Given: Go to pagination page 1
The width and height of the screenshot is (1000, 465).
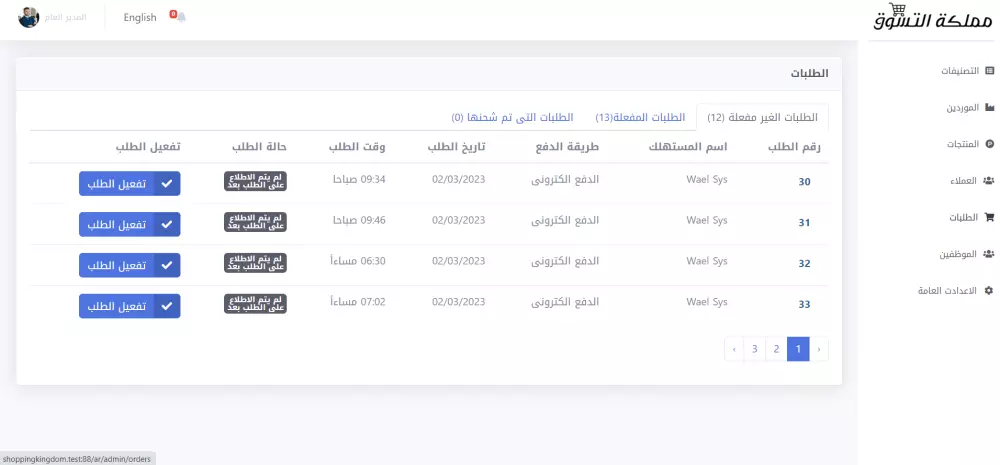Looking at the screenshot, I should point(798,349).
